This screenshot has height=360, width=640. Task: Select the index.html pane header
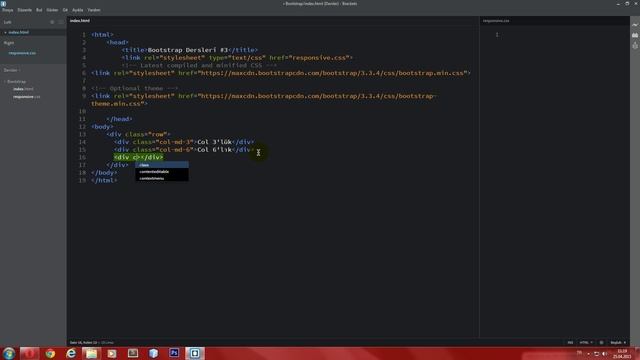(x=80, y=20)
